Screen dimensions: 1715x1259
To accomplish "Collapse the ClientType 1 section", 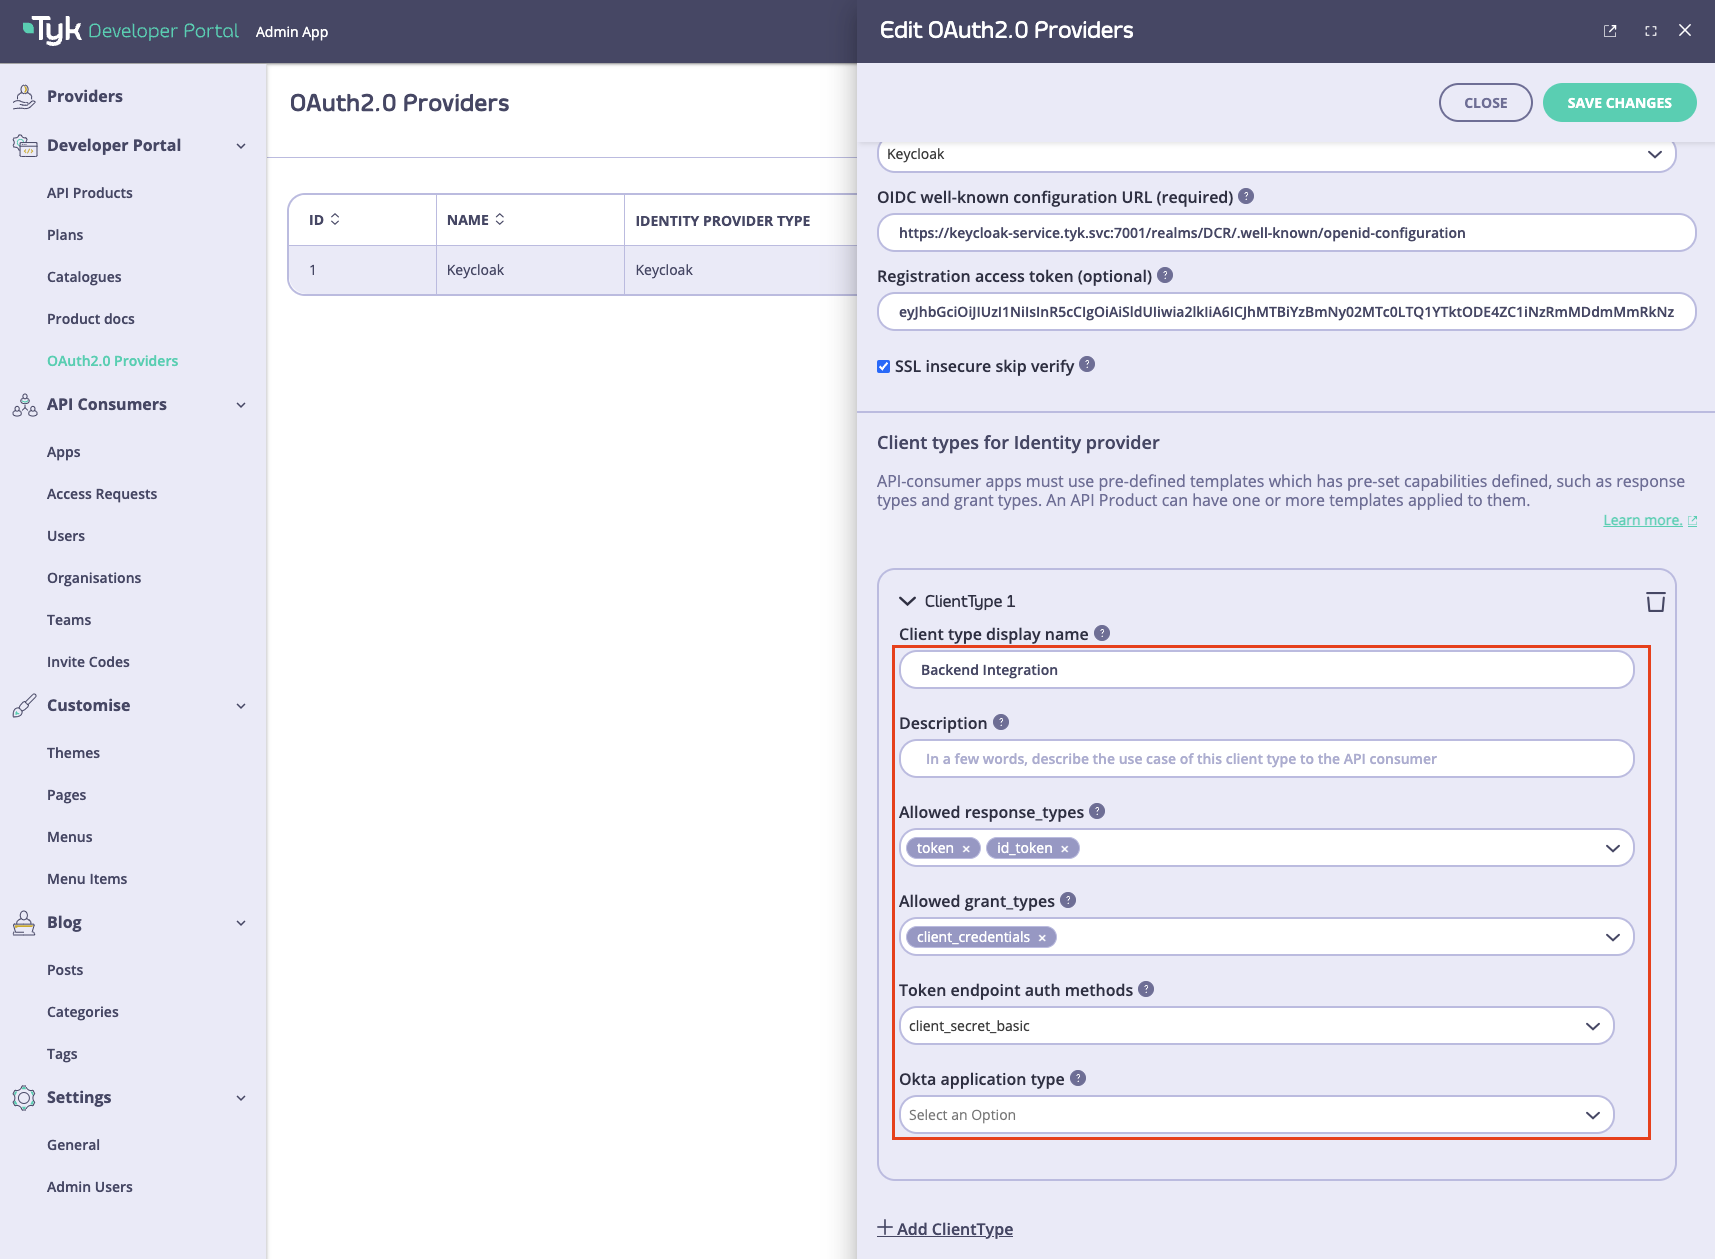I will pos(907,601).
